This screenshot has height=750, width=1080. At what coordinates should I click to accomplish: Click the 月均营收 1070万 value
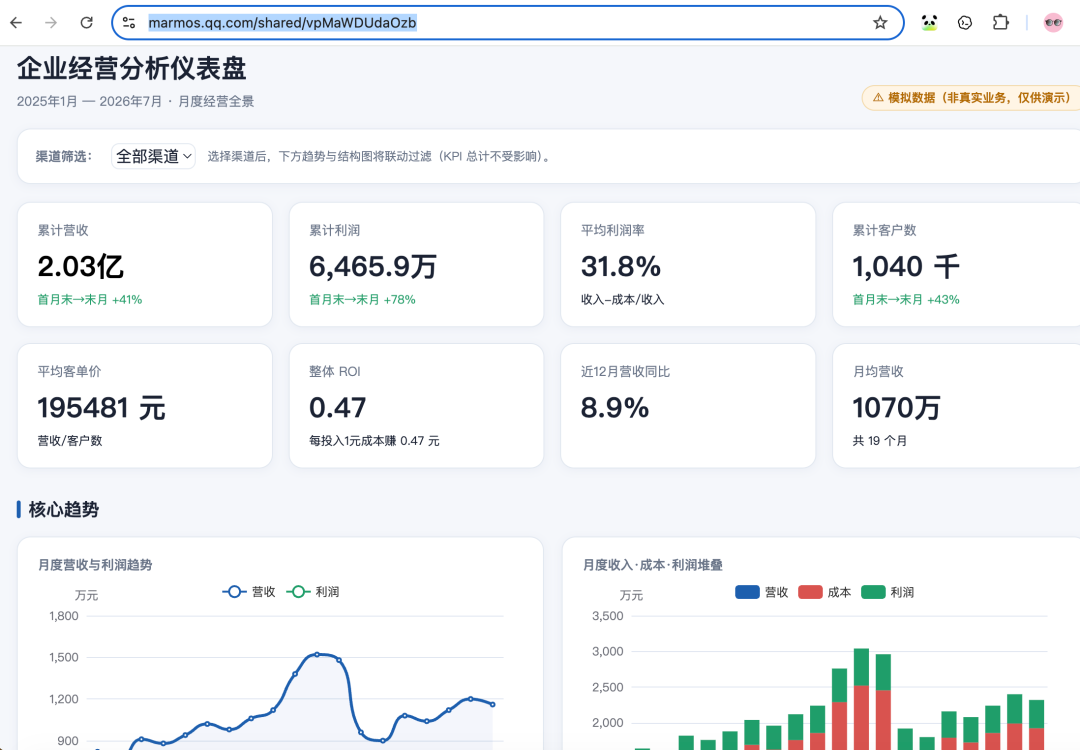pos(896,408)
